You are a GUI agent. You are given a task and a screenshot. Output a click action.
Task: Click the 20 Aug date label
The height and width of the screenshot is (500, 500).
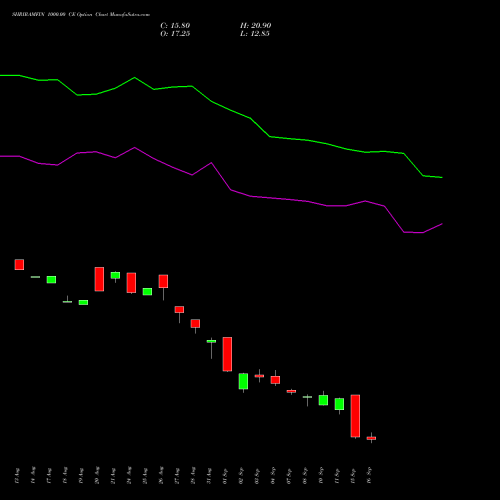(x=97, y=476)
